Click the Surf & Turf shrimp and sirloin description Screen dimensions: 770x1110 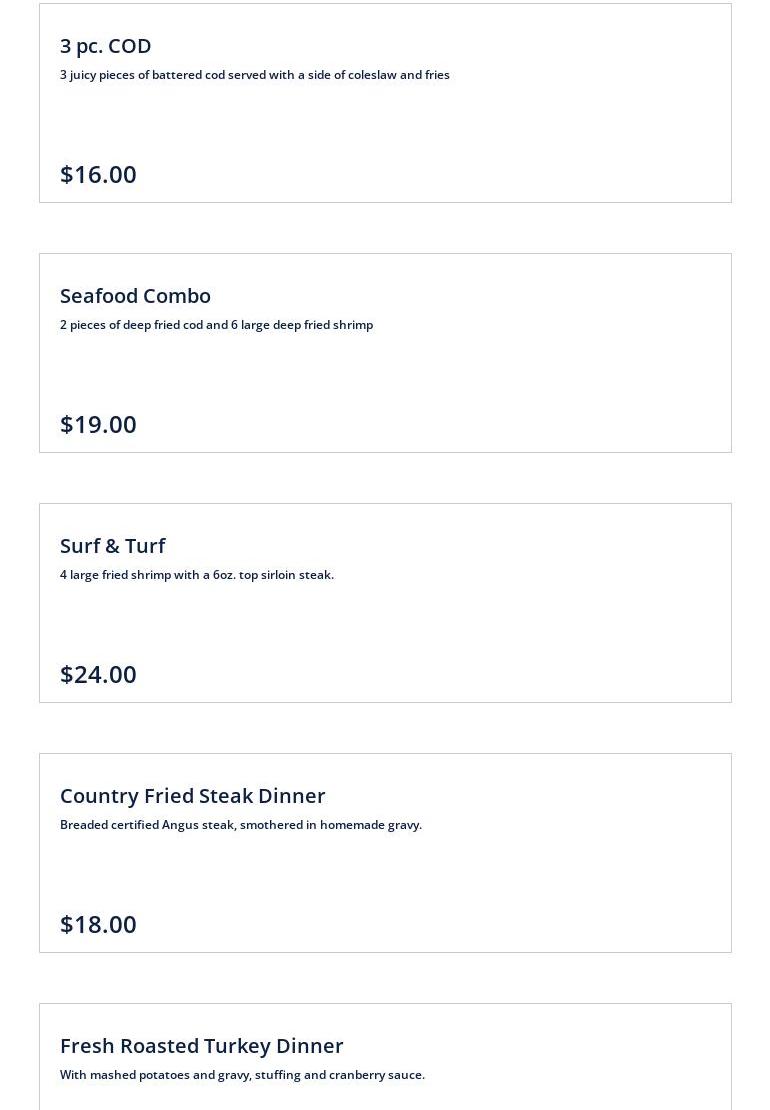tap(196, 575)
